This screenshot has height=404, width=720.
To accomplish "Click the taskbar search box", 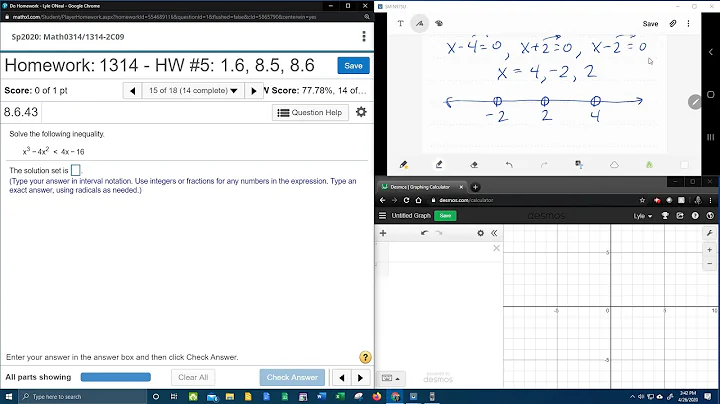I will (x=83, y=397).
